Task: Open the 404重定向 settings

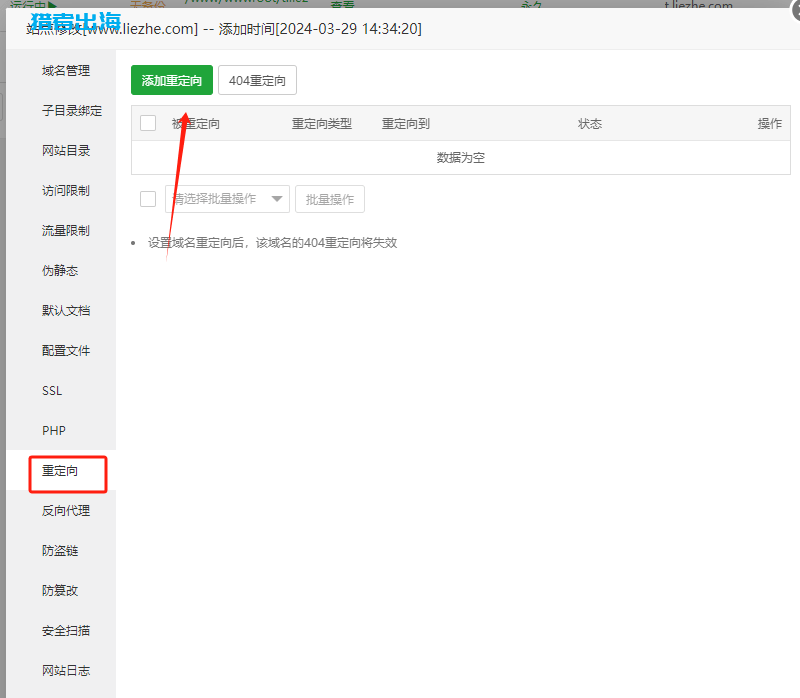Action: coord(257,80)
